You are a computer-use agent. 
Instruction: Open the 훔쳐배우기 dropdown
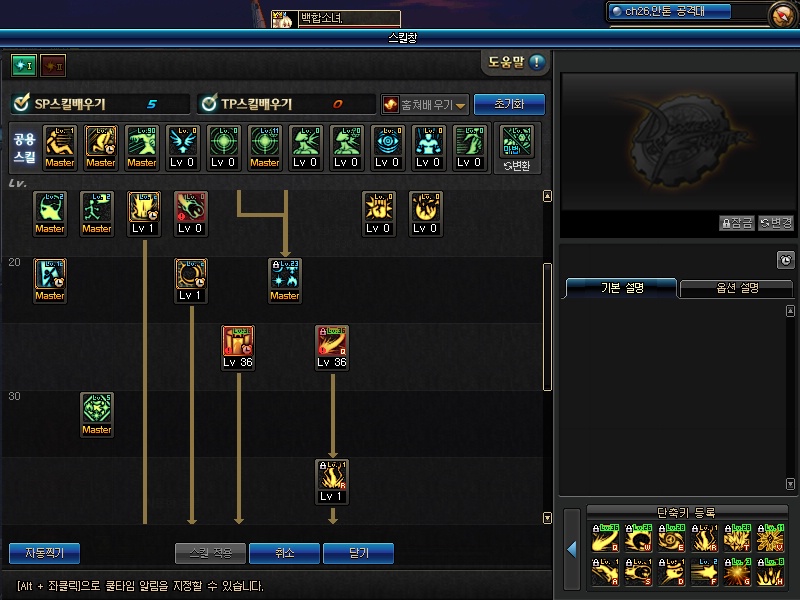click(424, 105)
